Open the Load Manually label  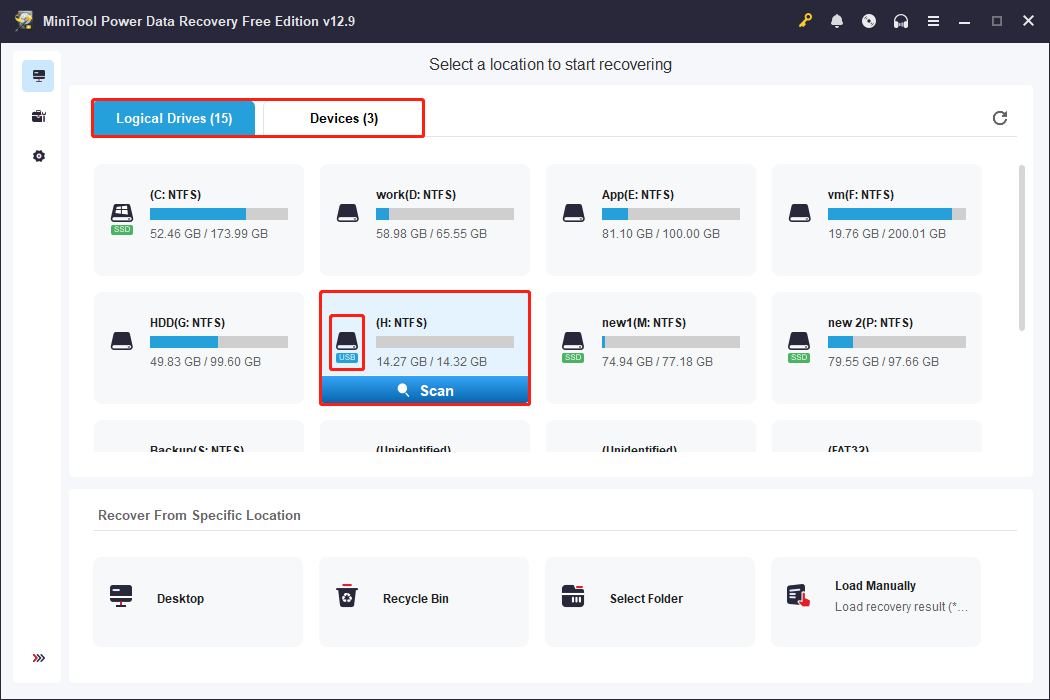click(875, 585)
